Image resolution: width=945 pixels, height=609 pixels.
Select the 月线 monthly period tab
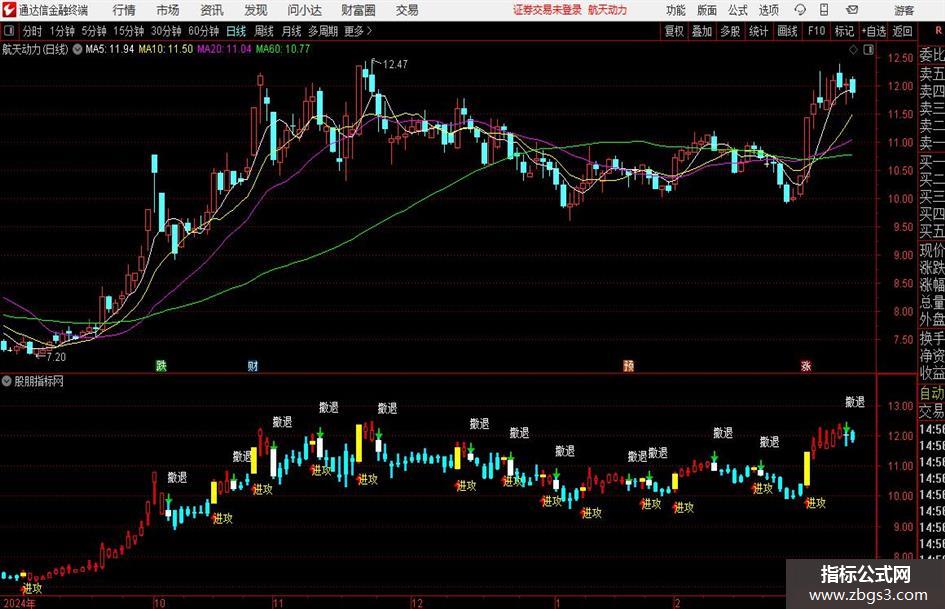tap(291, 31)
